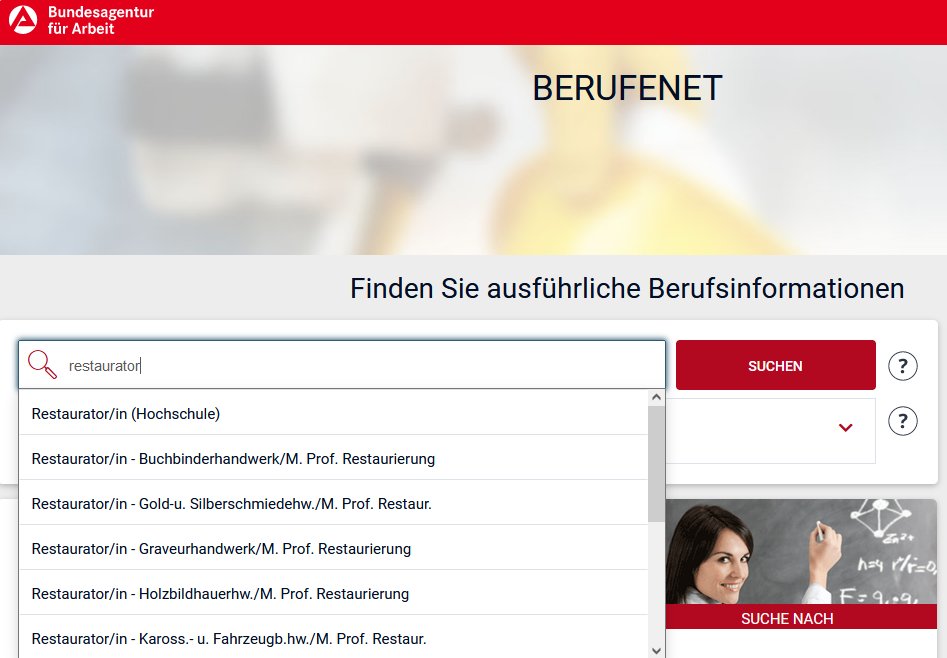Select Restaurator/in (Hochschule) suggestion

point(333,413)
